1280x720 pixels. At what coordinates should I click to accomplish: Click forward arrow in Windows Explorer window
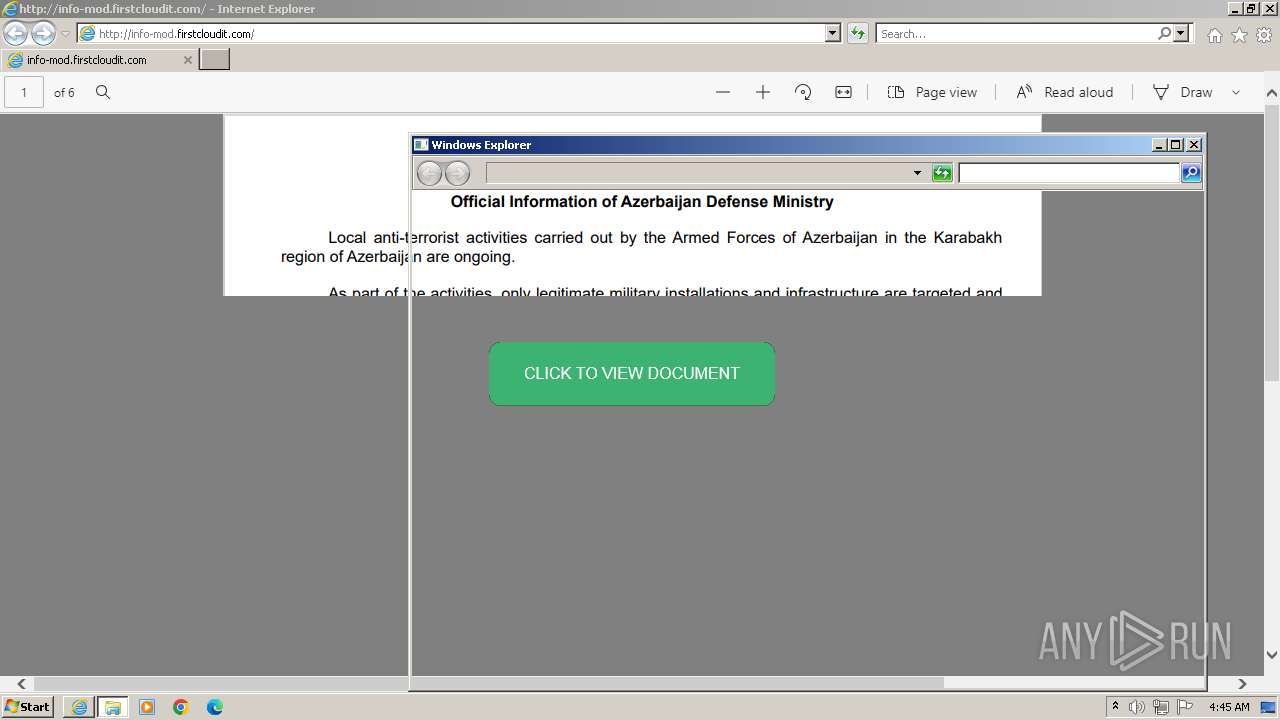[x=457, y=173]
